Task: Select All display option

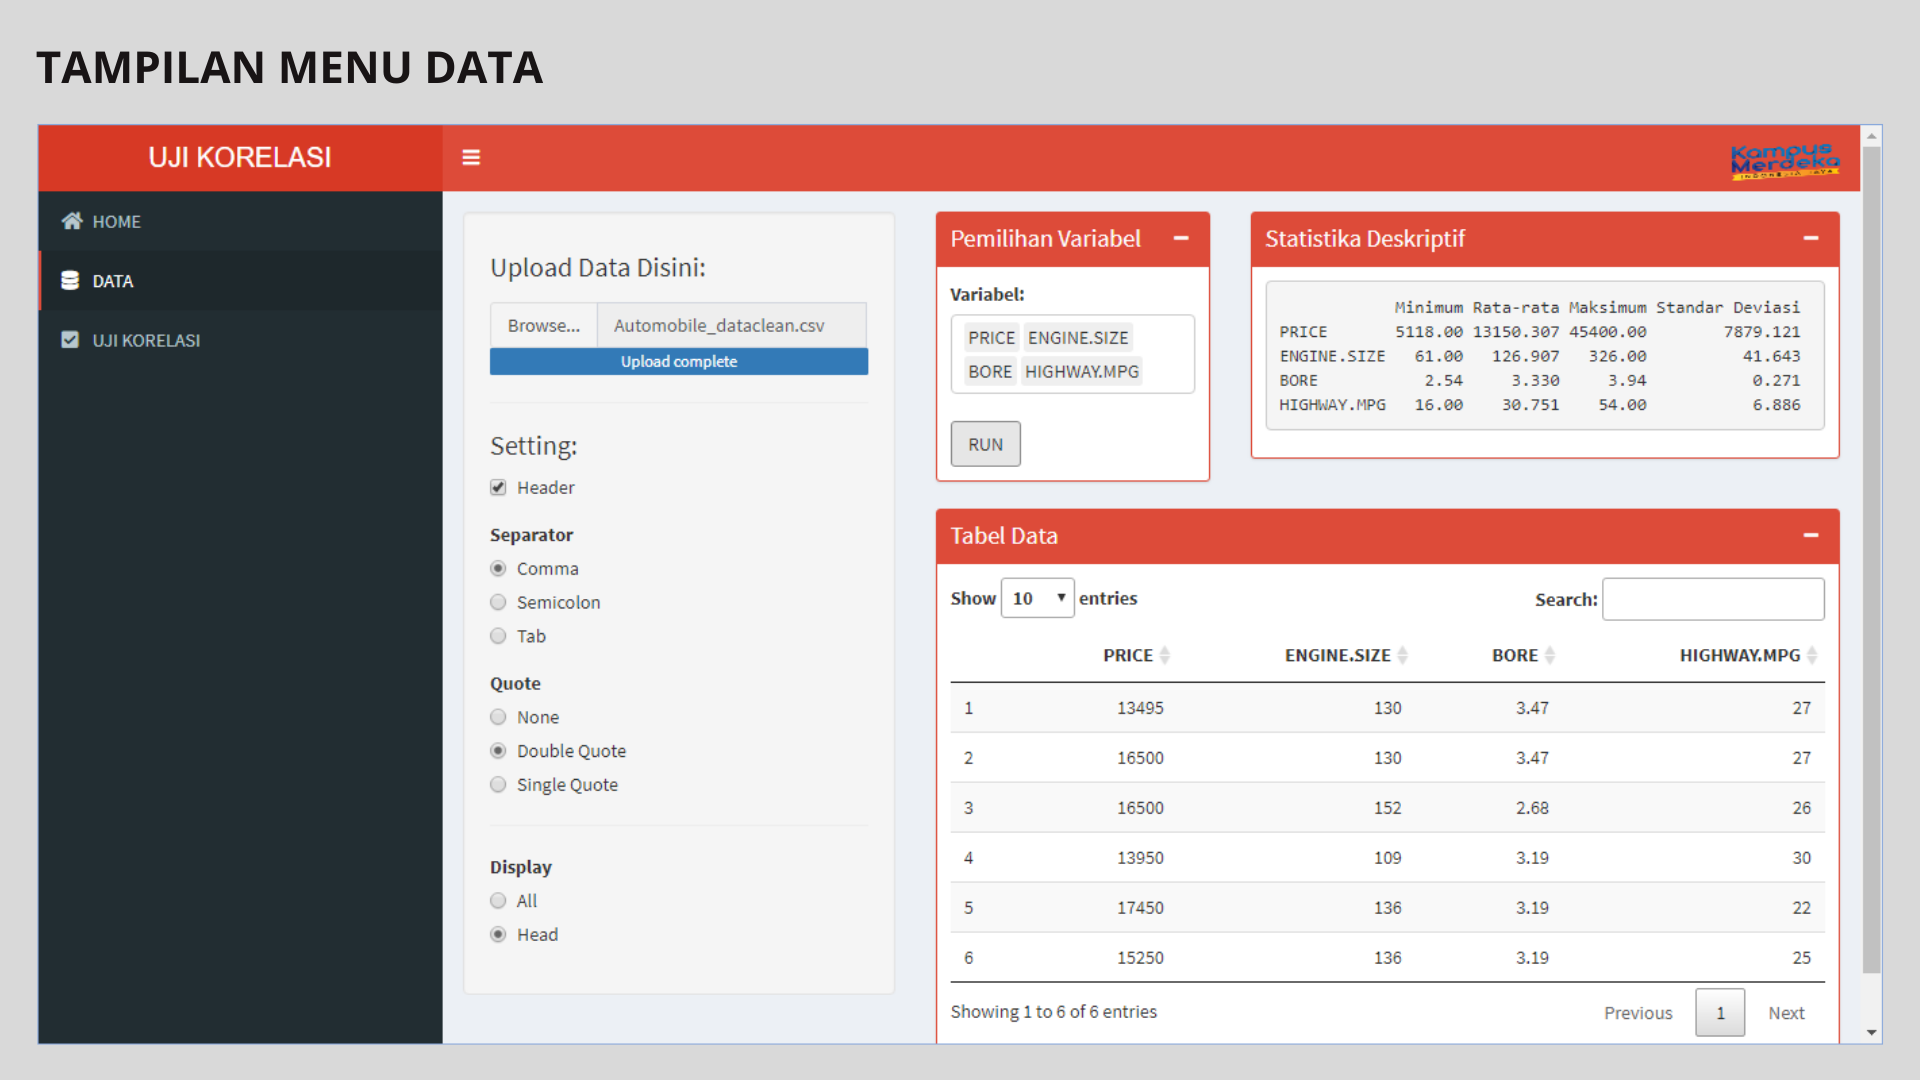Action: tap(498, 901)
